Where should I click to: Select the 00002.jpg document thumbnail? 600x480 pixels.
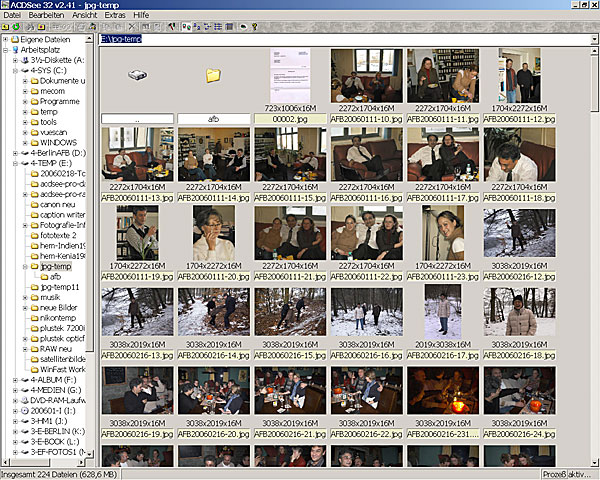tap(289, 75)
